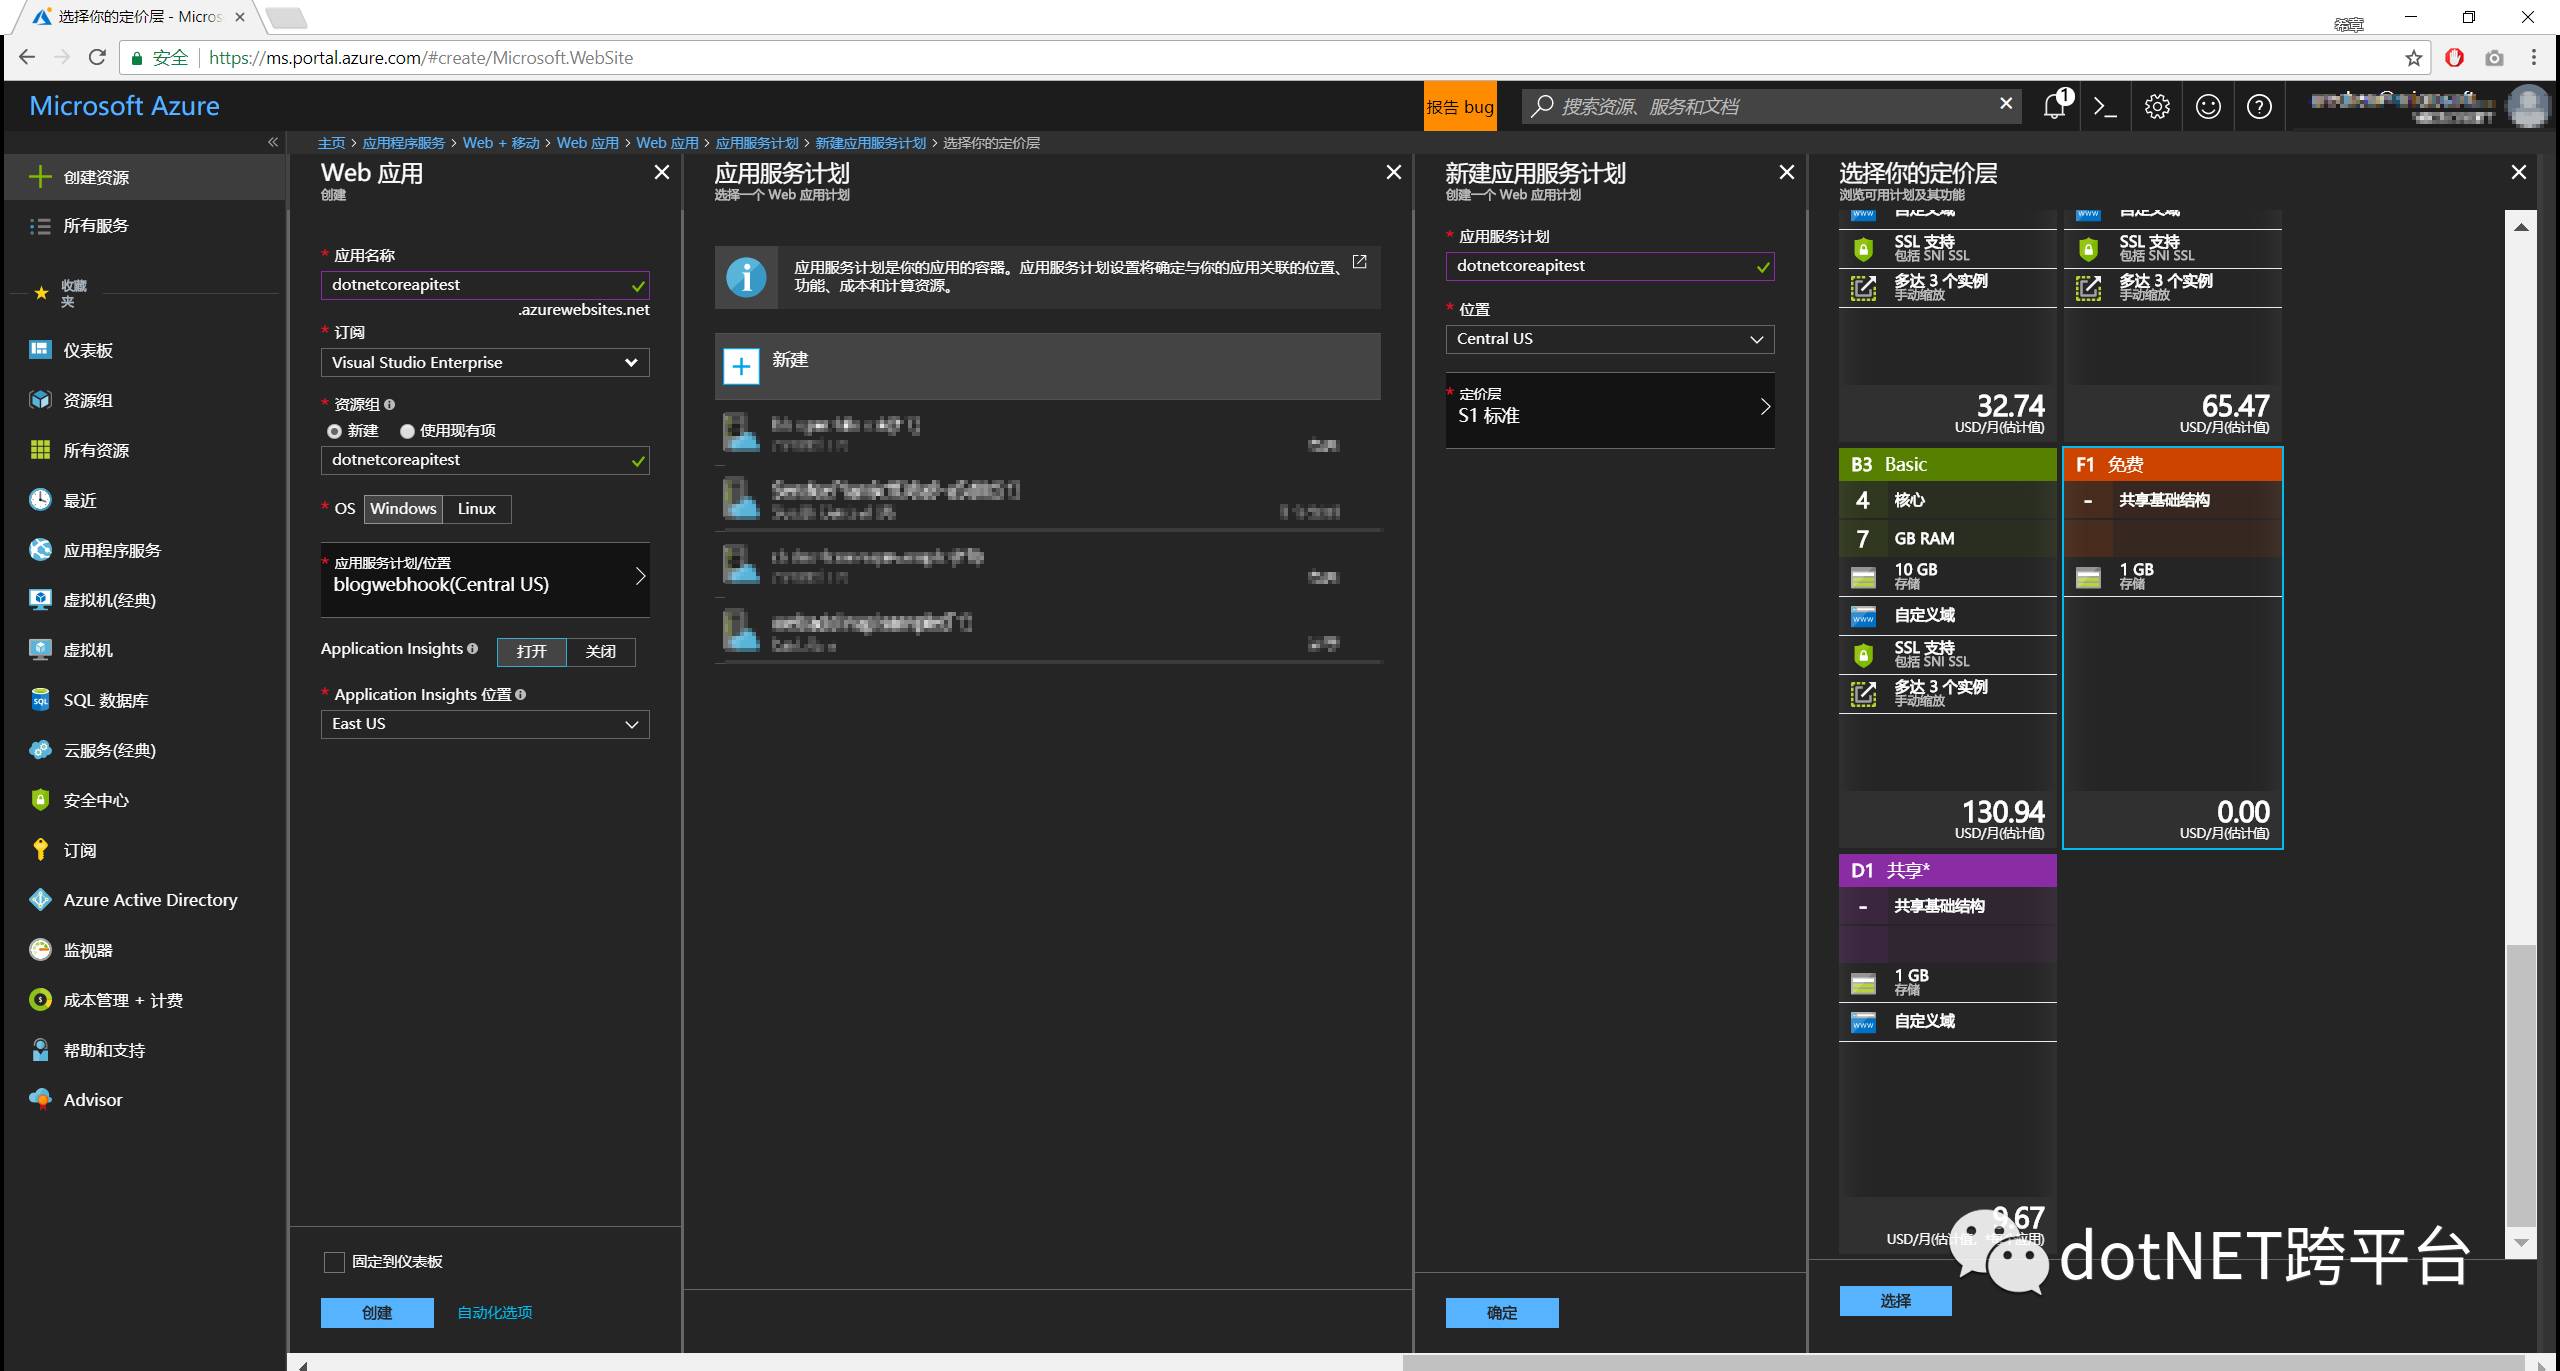Expand the 订阅 Visual Studio Enterprise dropdown
This screenshot has width=2560, height=1371.
click(x=484, y=363)
